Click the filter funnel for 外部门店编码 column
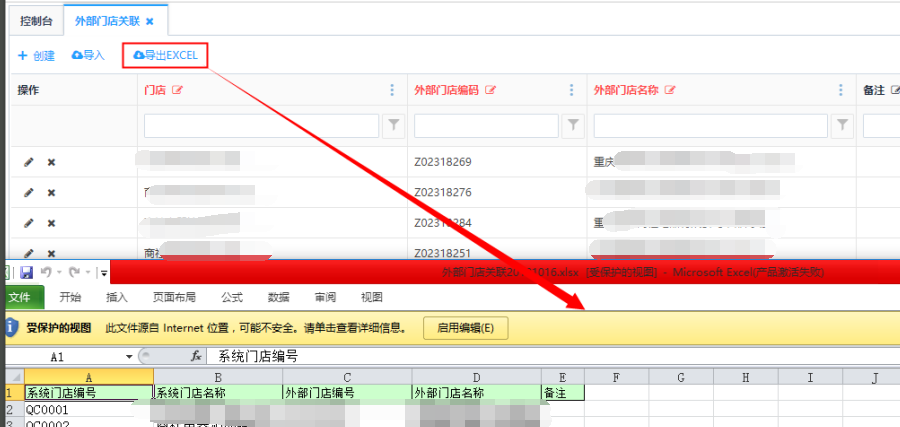 tap(573, 125)
